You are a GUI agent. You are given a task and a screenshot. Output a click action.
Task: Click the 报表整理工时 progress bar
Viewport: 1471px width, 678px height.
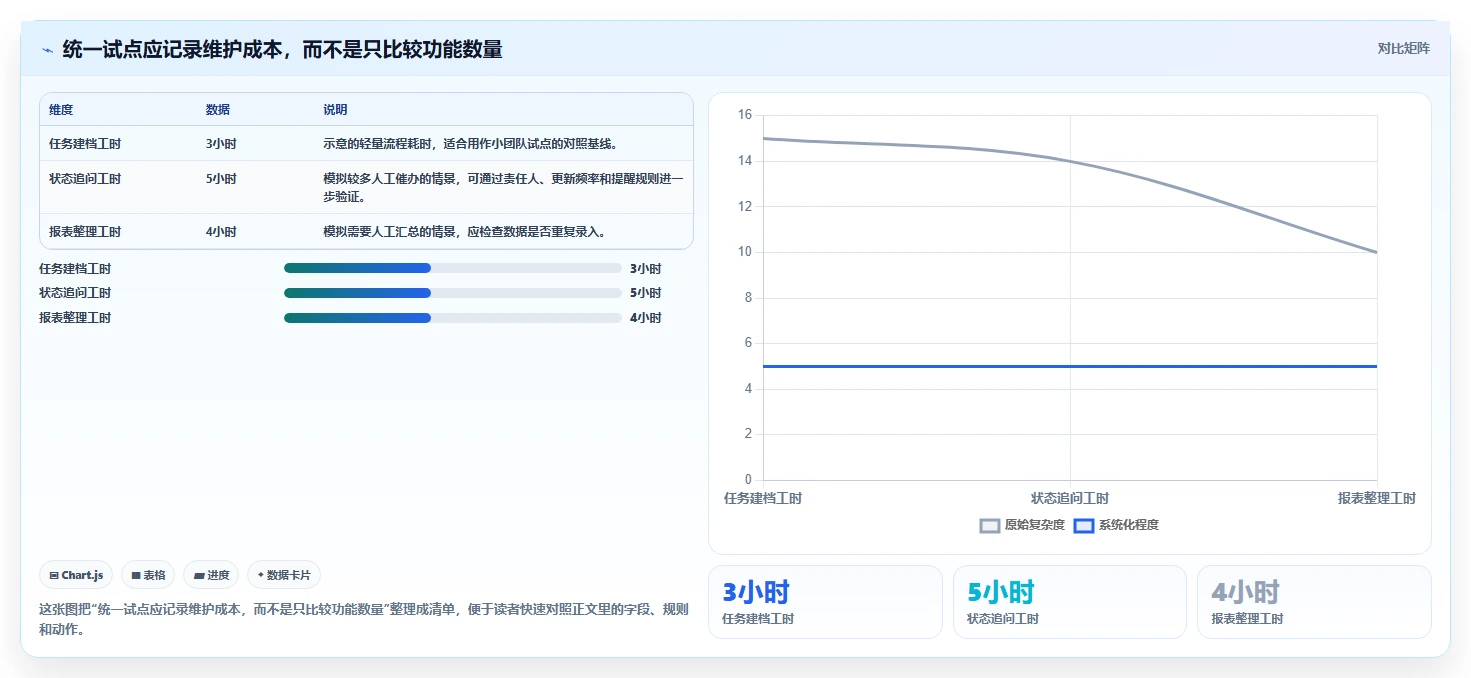point(453,318)
